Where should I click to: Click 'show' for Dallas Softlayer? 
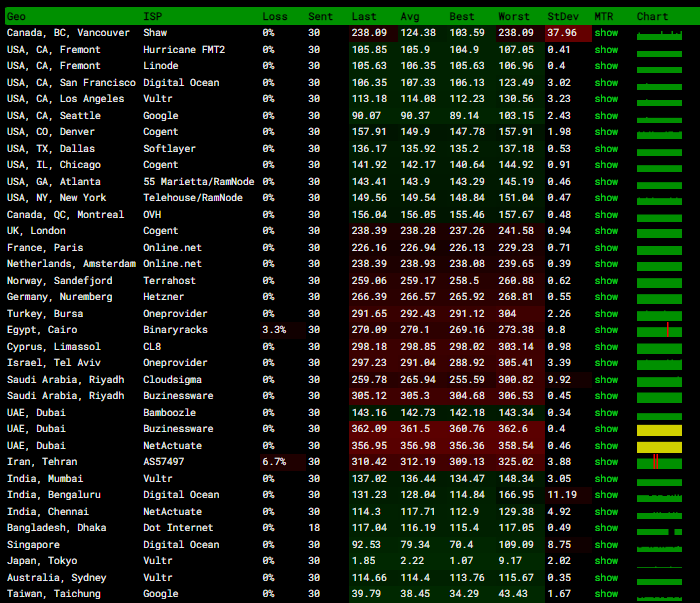[x=606, y=149]
